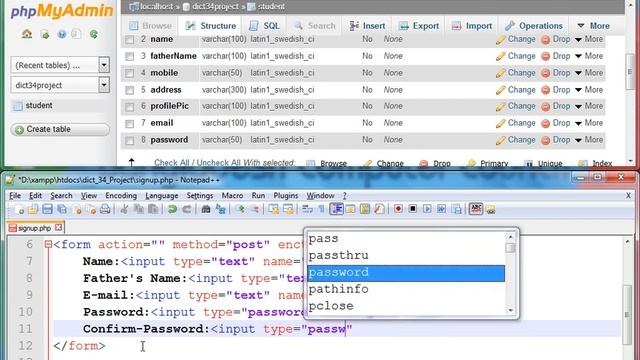Save the file in Notepad++
This screenshot has width=640, height=360.
click(47, 209)
